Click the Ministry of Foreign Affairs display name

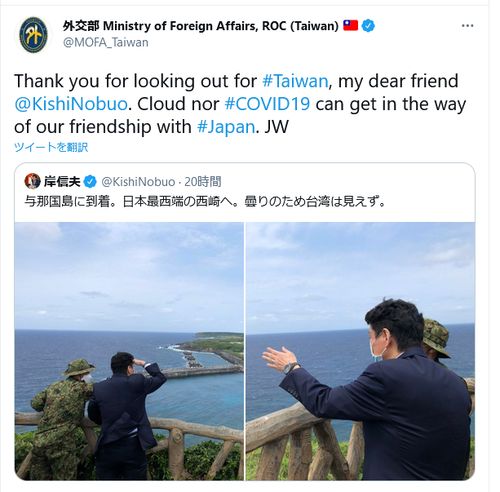pos(201,26)
